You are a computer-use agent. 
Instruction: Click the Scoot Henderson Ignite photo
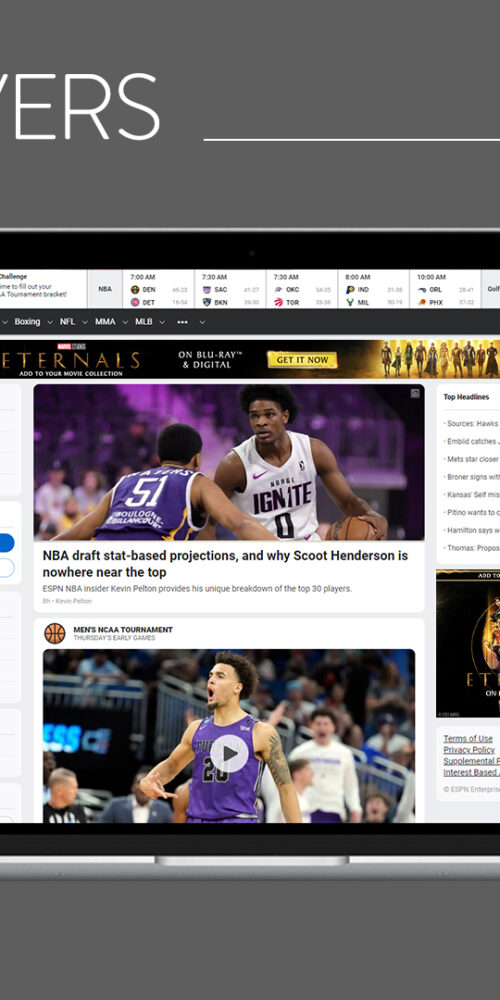[x=229, y=462]
